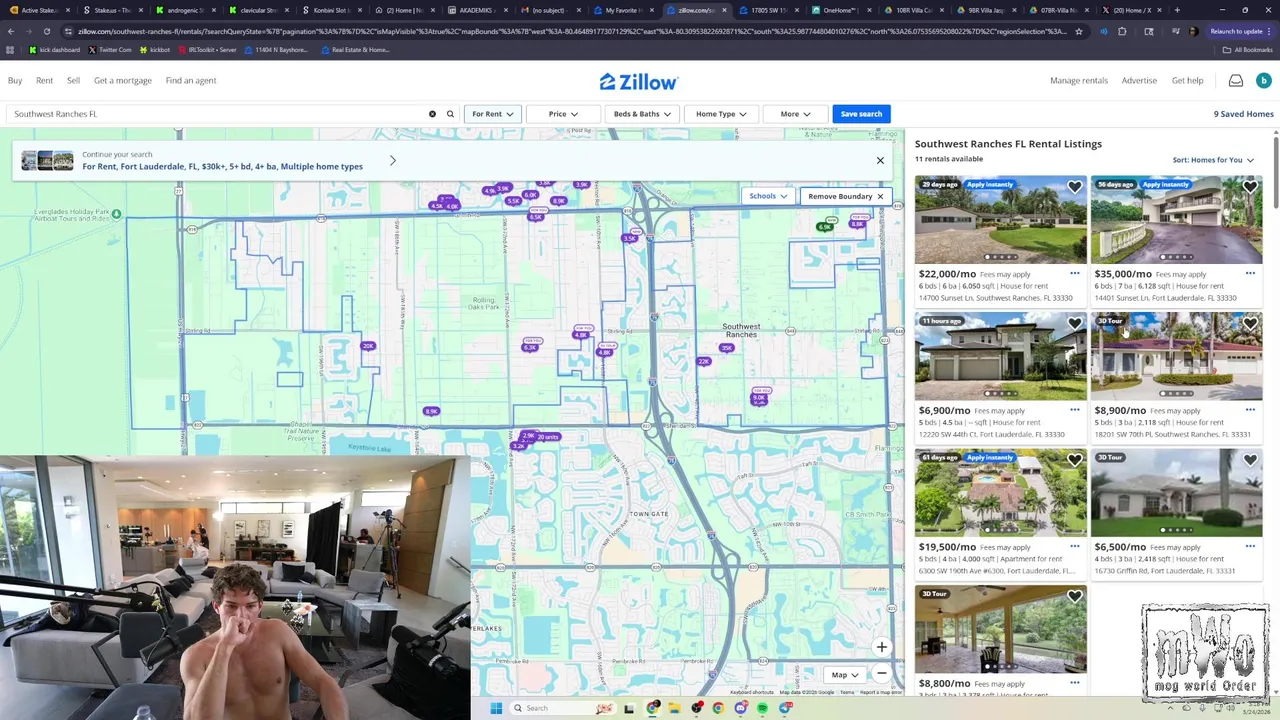This screenshot has height=720, width=1280.
Task: Bookmark this page with the star icon
Action: click(x=1078, y=31)
